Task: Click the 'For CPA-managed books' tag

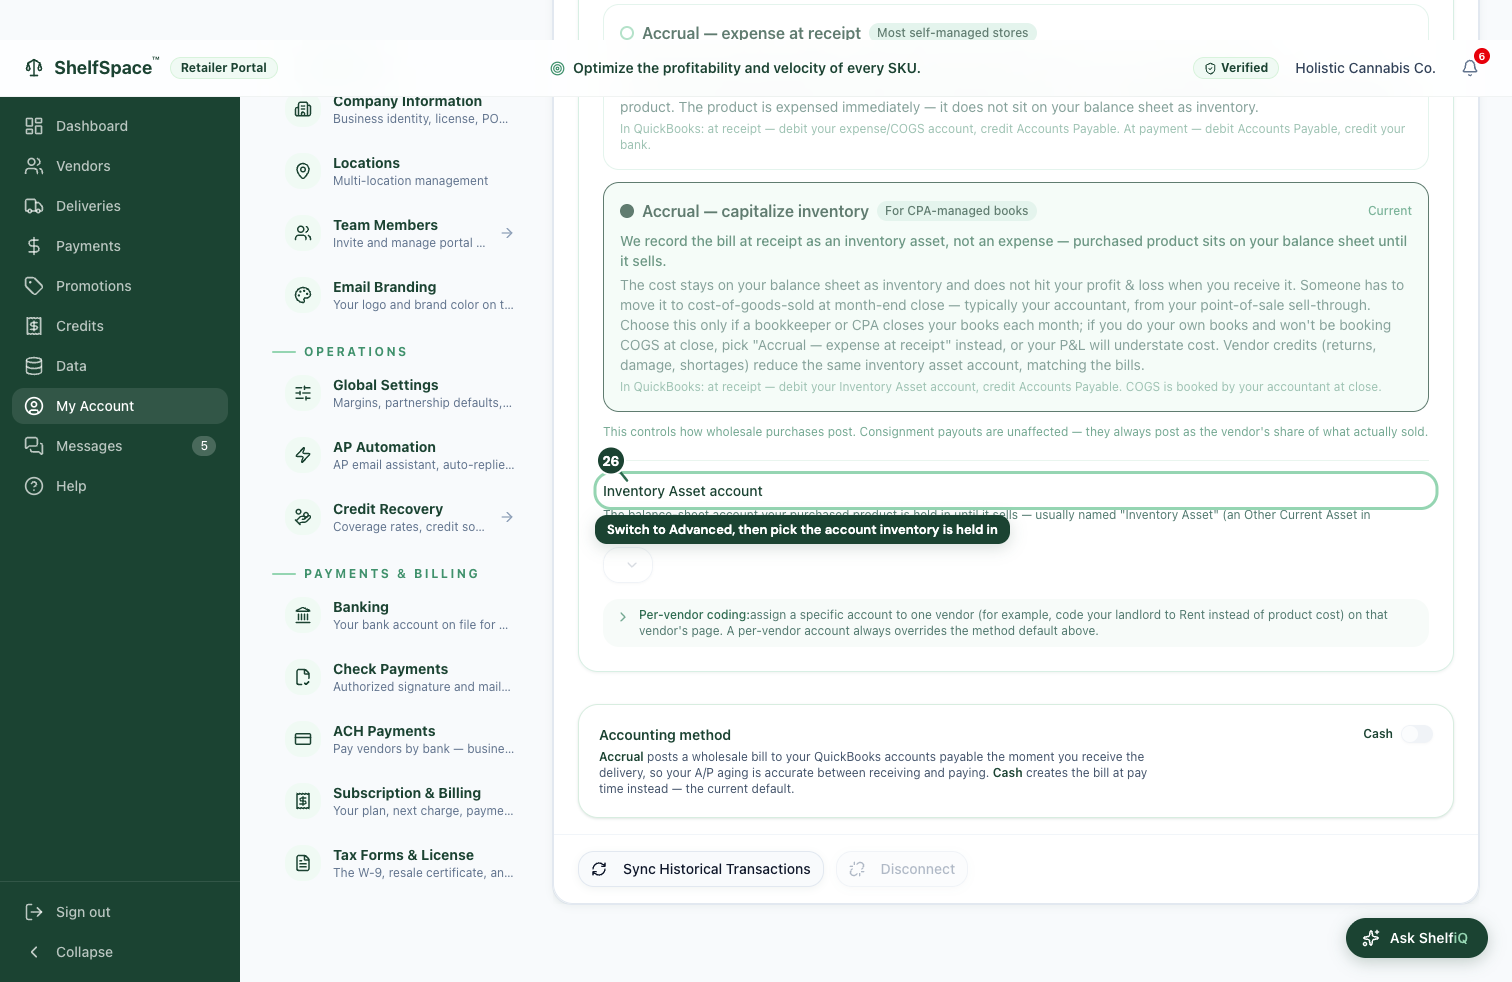Action: click(x=956, y=211)
